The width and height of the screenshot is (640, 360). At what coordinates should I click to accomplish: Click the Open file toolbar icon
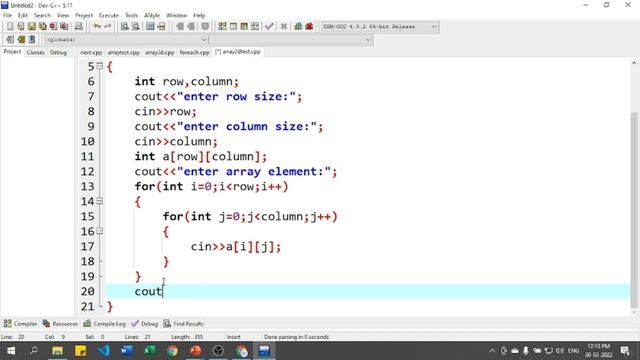(20, 27)
